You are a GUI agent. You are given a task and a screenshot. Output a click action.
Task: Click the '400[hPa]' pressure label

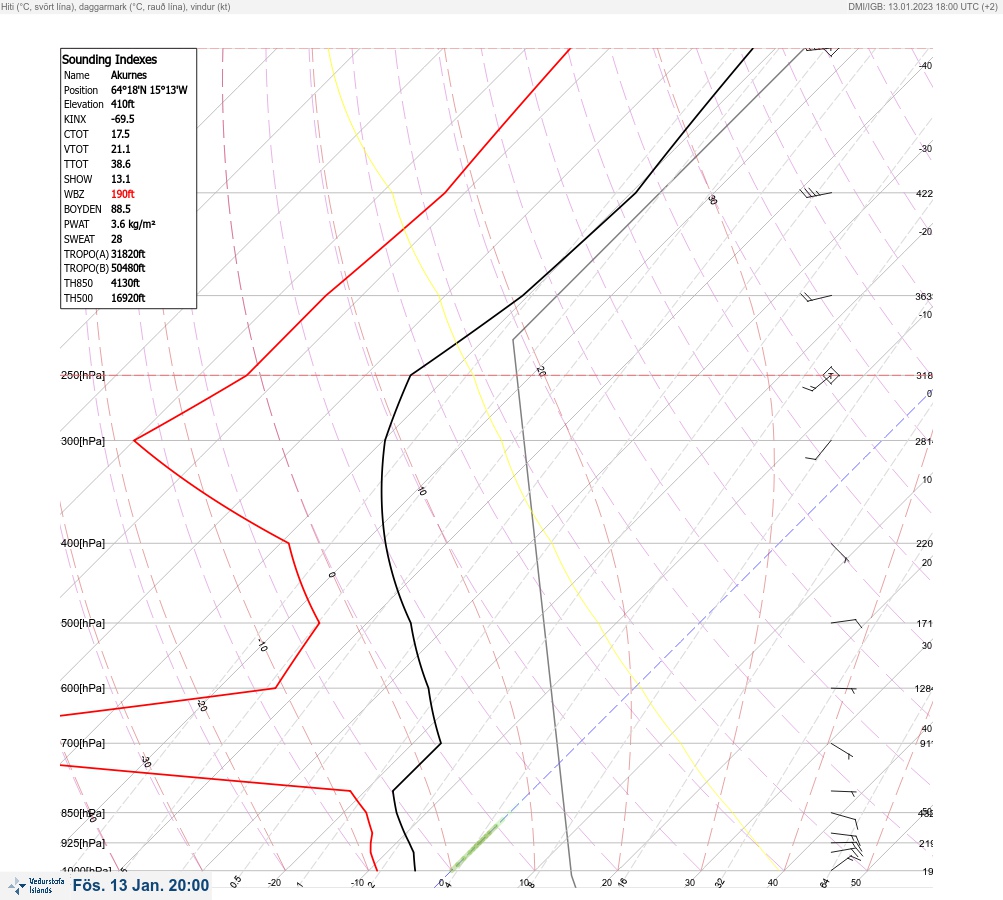click(x=83, y=543)
